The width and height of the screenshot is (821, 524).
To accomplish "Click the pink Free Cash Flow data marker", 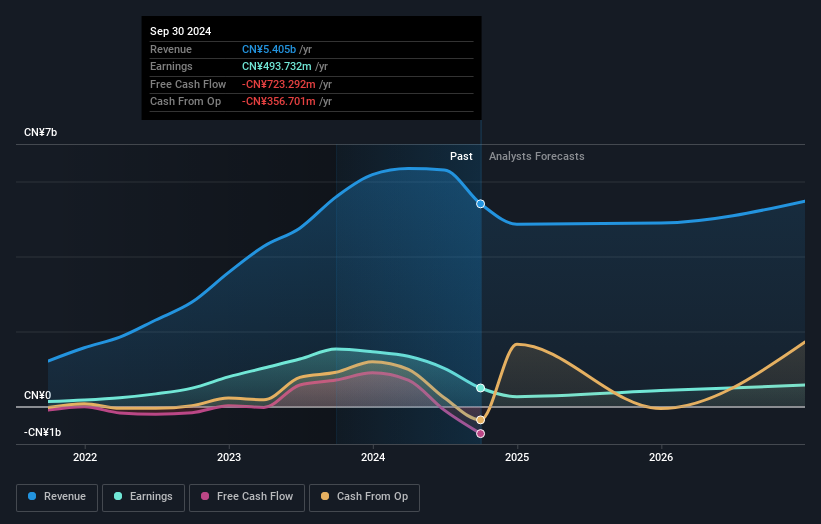I will [480, 433].
